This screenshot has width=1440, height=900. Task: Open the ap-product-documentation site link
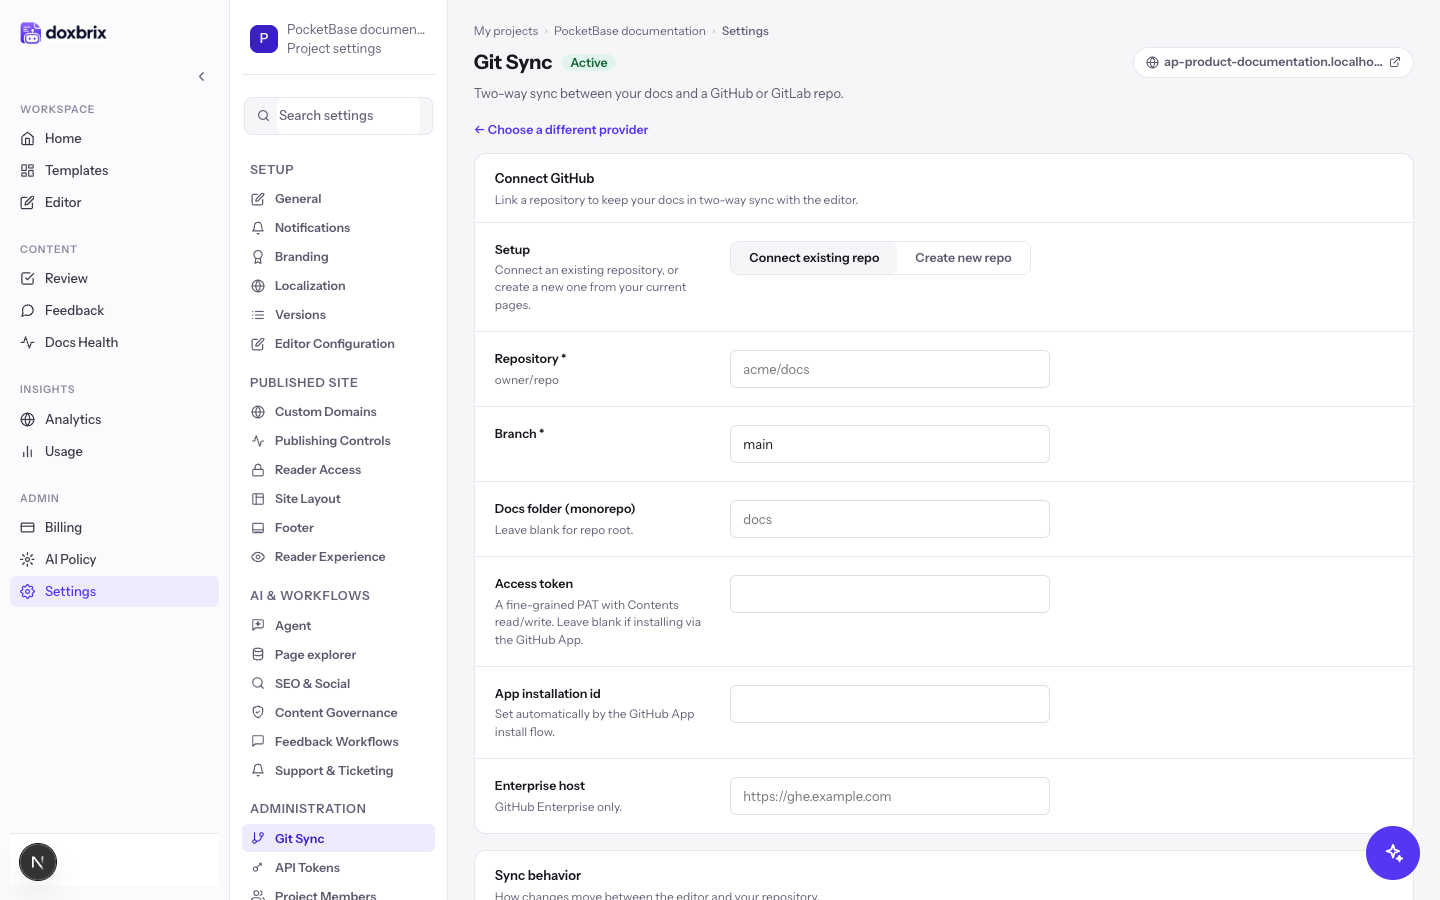(1273, 62)
